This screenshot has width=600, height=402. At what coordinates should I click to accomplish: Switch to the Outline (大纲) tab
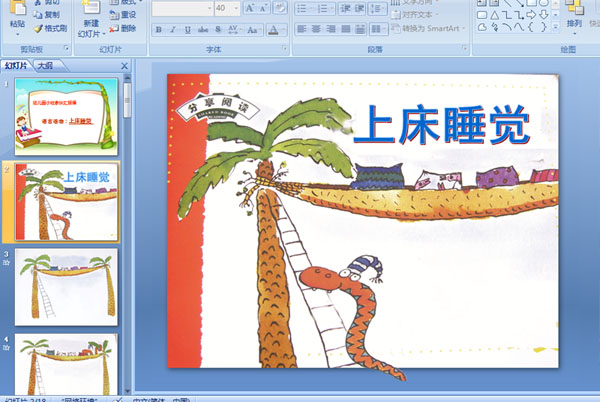(x=46, y=65)
